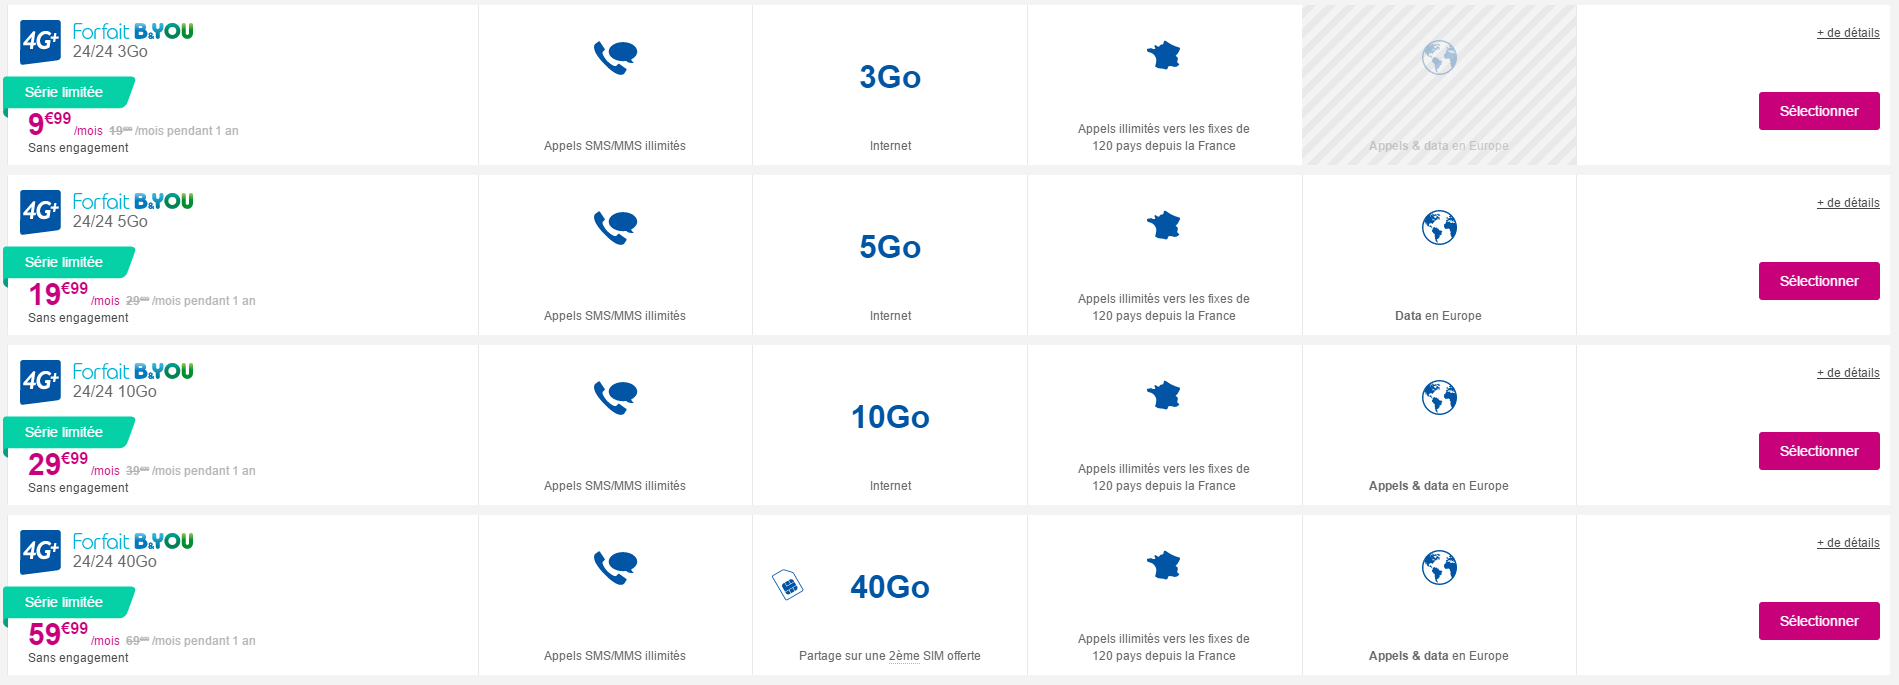Click the France map icon in 5Go row
Image resolution: width=1899 pixels, height=685 pixels.
click(x=1163, y=226)
